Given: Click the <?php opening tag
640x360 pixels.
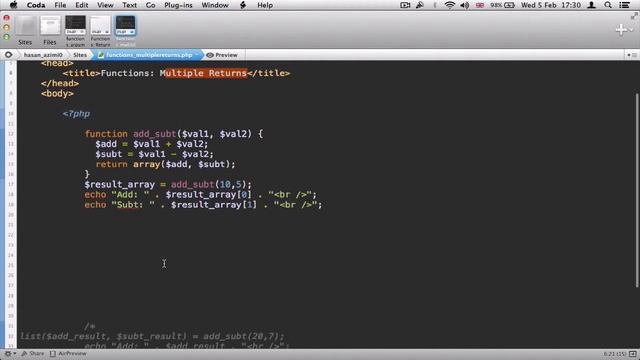Looking at the screenshot, I should pyautogui.click(x=76, y=114).
